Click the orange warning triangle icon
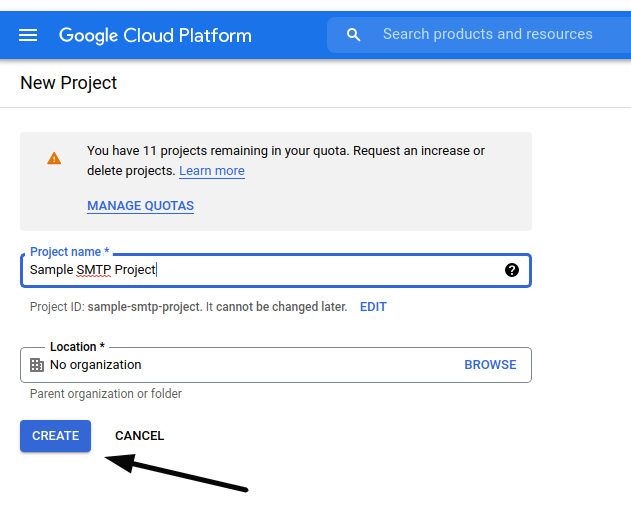 coord(54,159)
